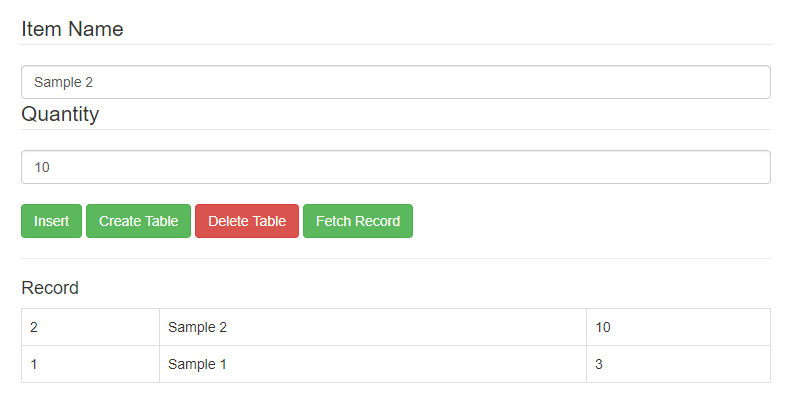
Task: Click the quantity cell showing 10
Action: tap(677, 327)
